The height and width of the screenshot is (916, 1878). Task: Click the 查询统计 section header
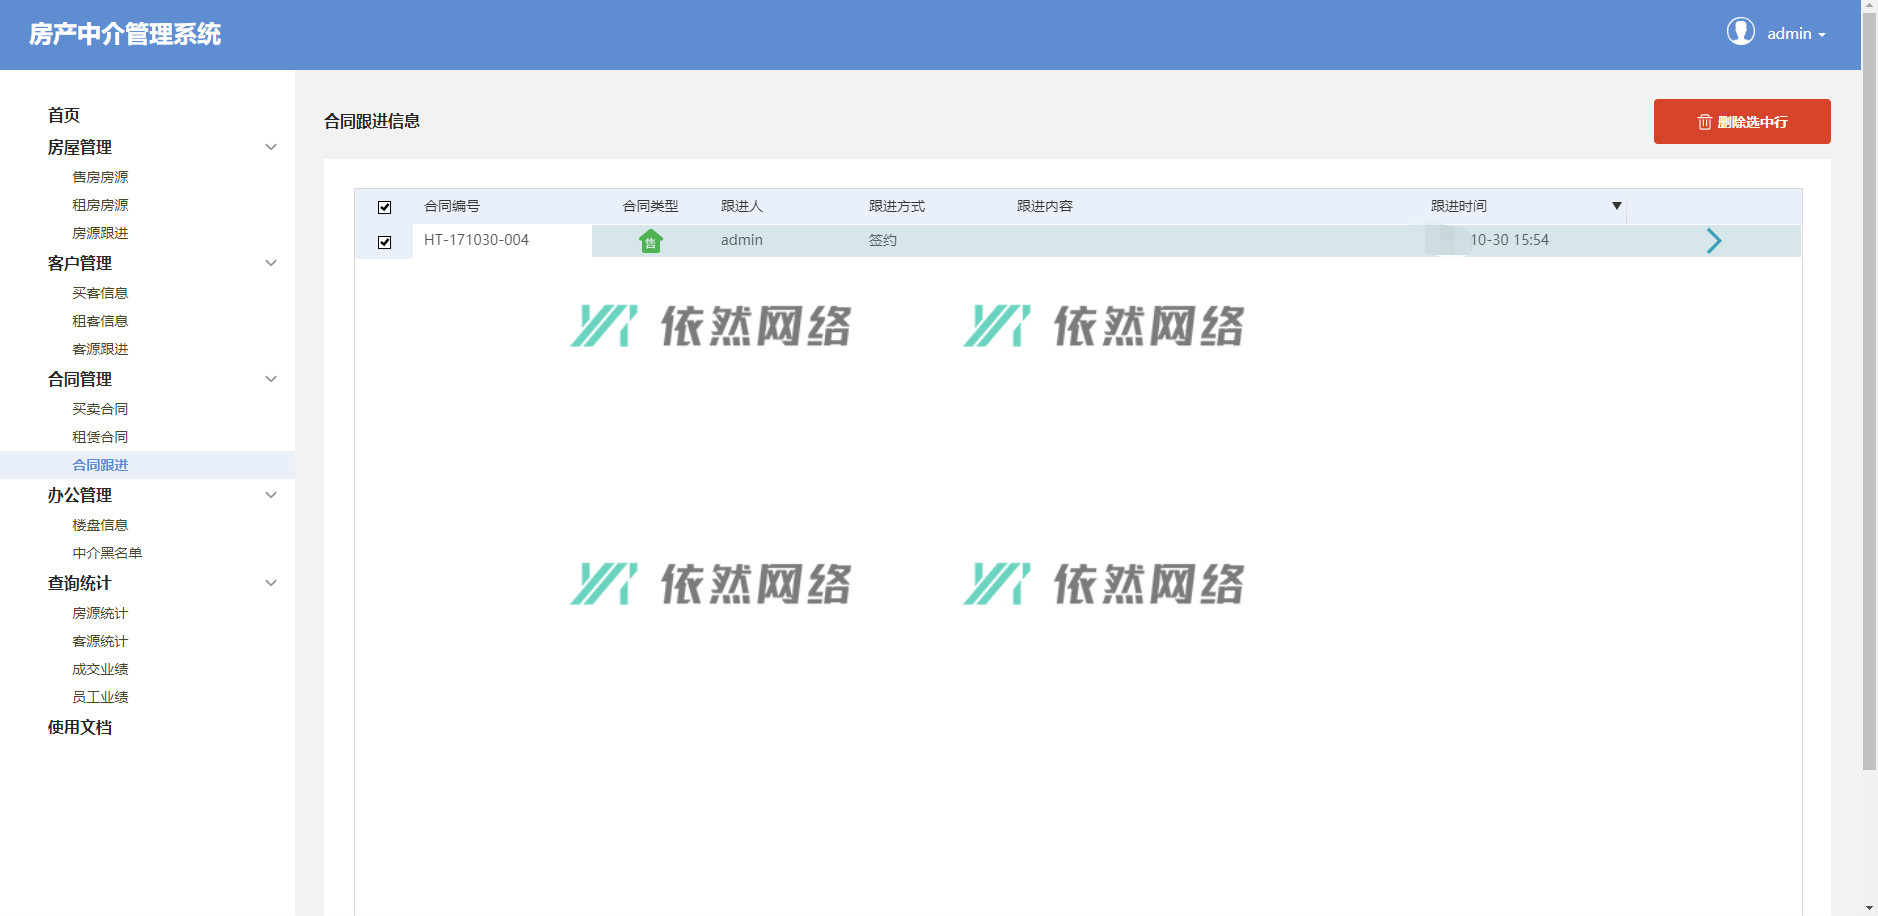coord(80,583)
